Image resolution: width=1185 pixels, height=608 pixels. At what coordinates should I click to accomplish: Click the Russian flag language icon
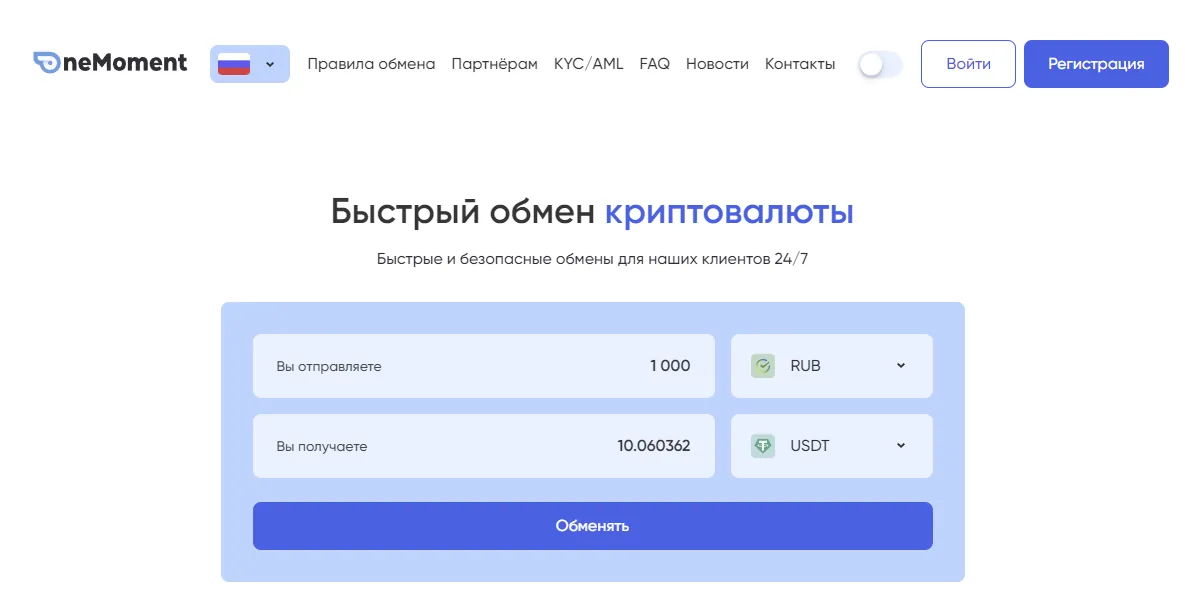click(x=234, y=64)
